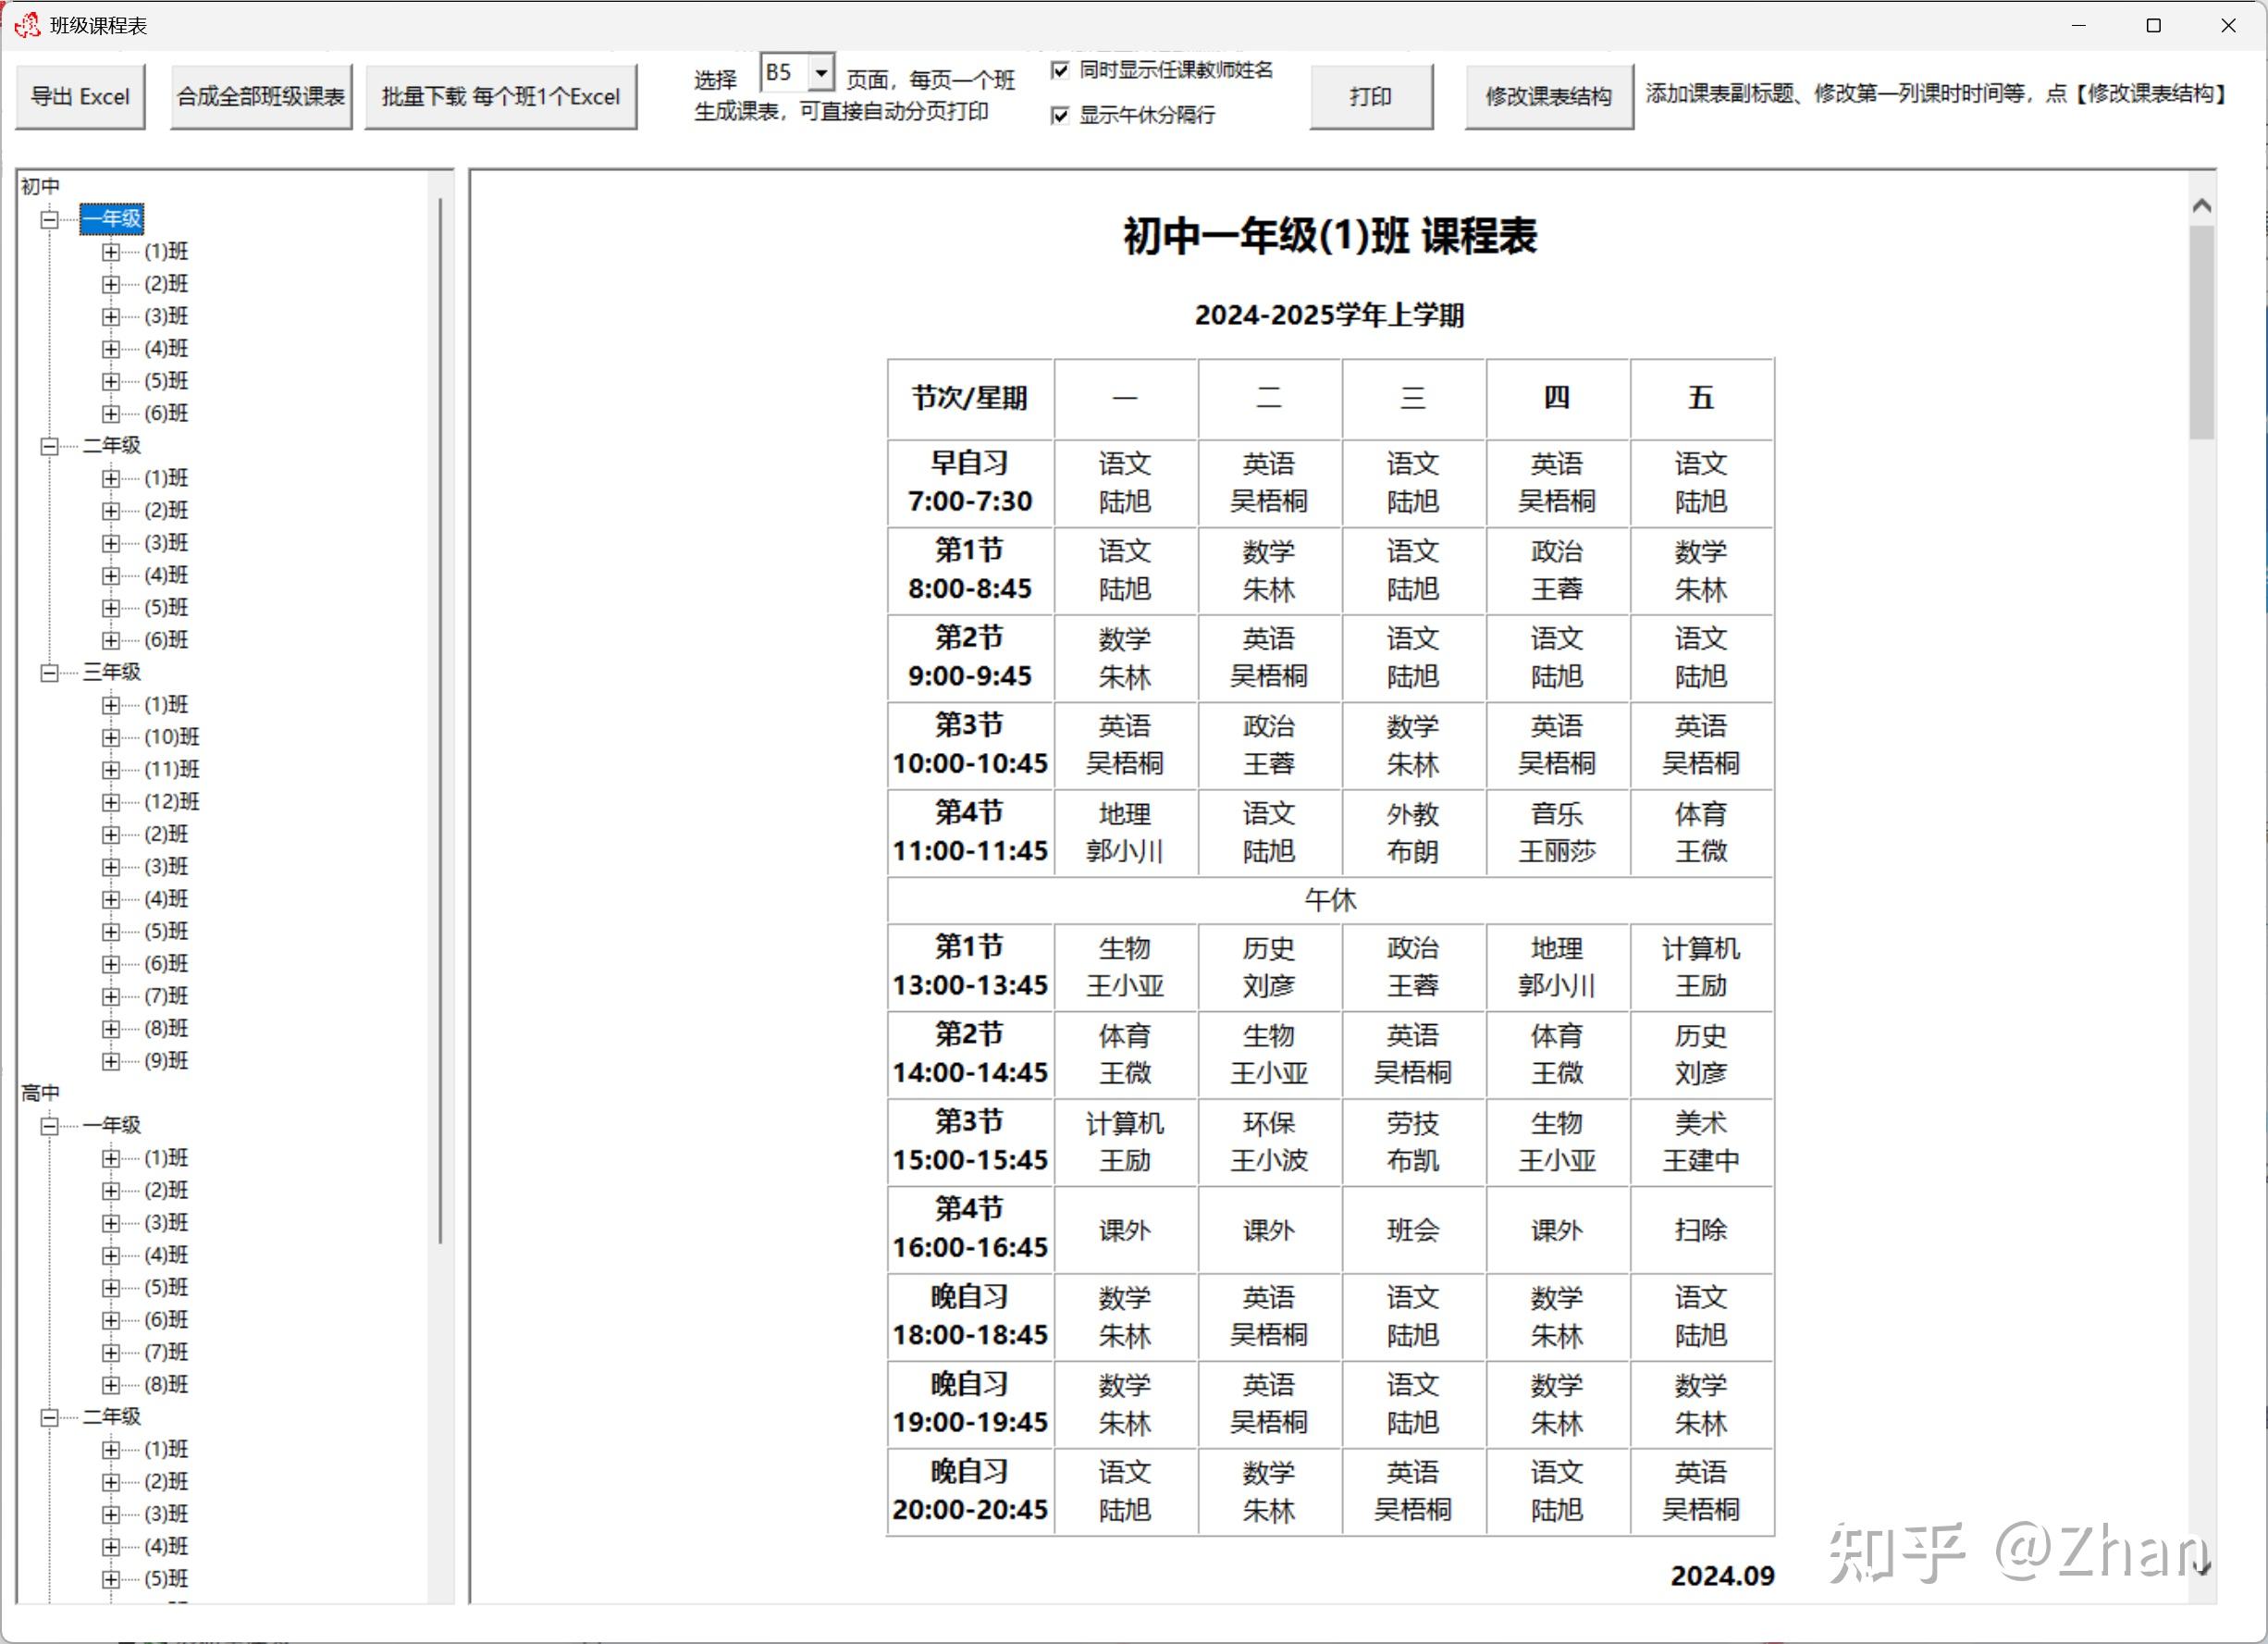Click the 修改课表结构 button
2268x1644 pixels.
(x=1549, y=97)
